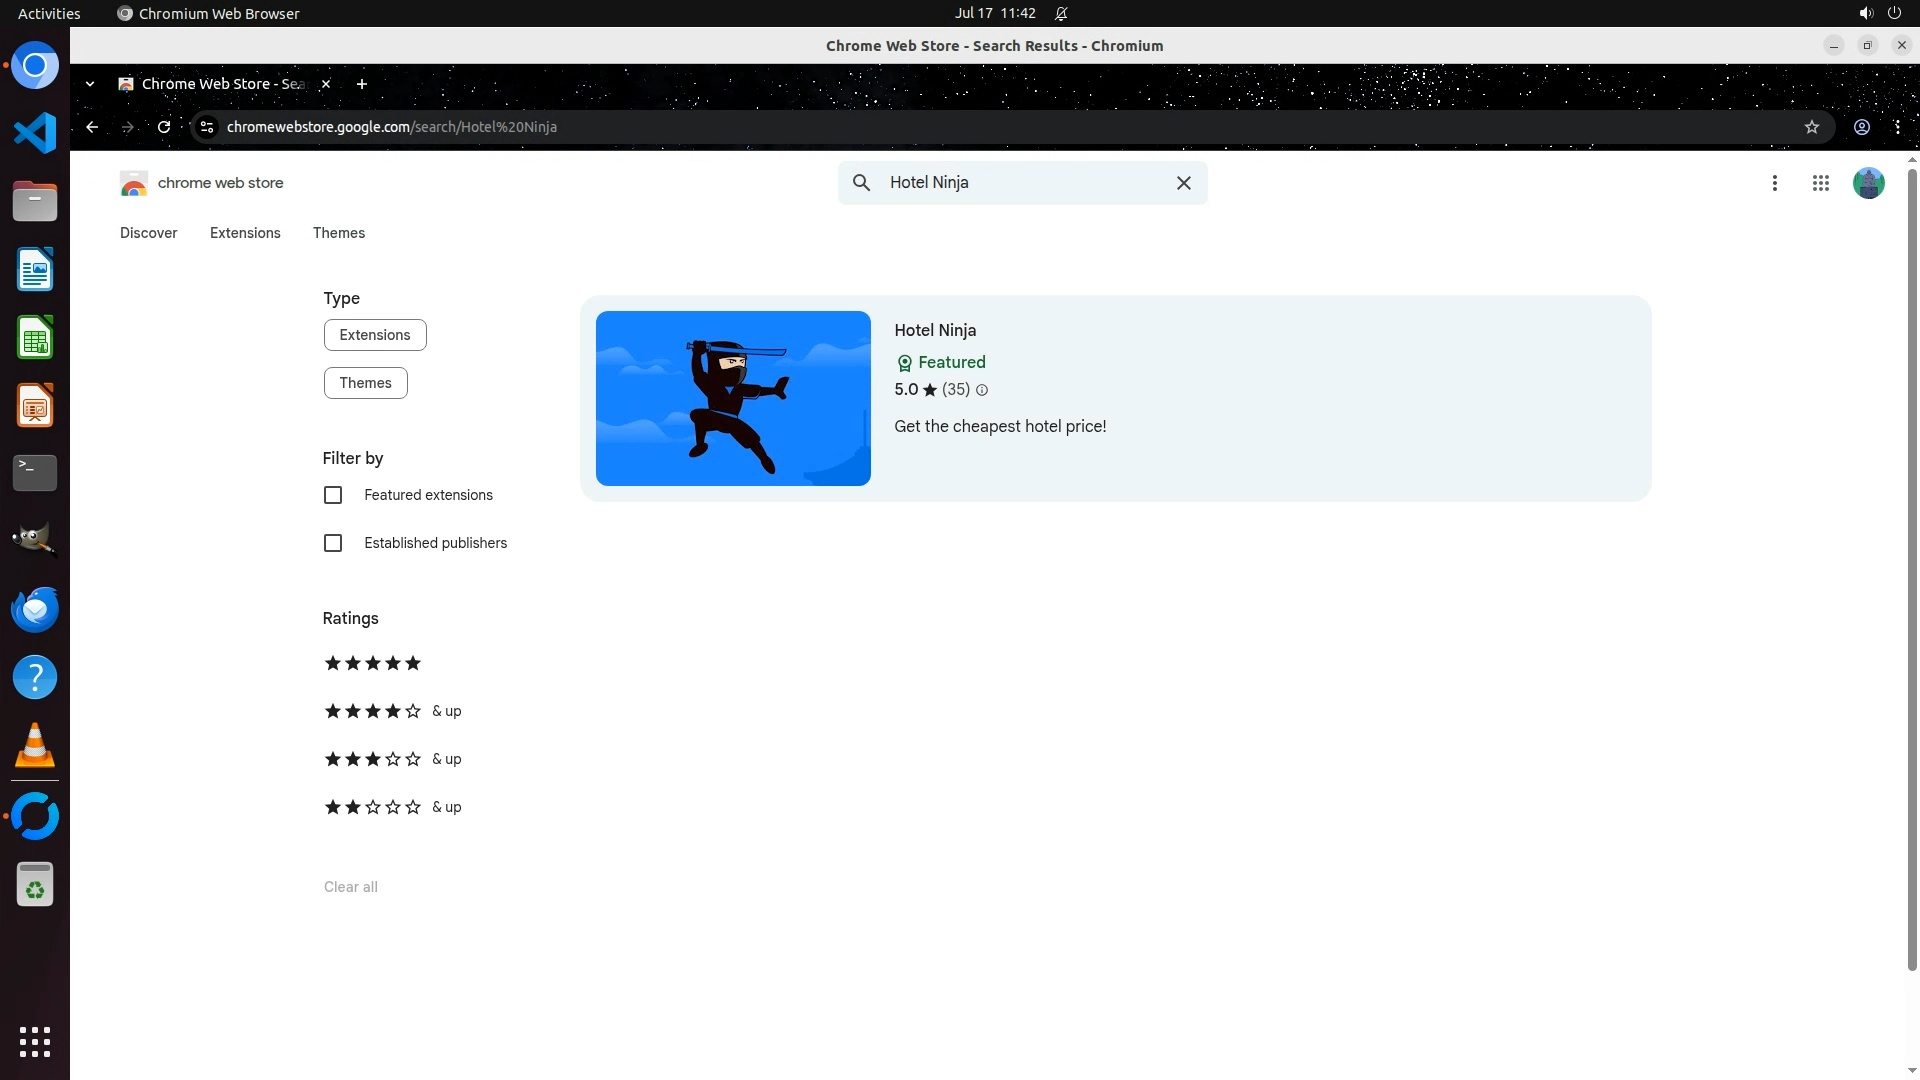Open the Hotel Ninja result title
Viewport: 1920px width, 1080px height.
click(935, 330)
